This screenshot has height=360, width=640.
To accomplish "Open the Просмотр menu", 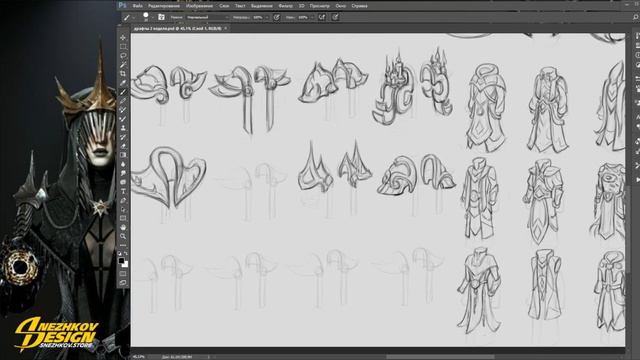I will 320,6.
